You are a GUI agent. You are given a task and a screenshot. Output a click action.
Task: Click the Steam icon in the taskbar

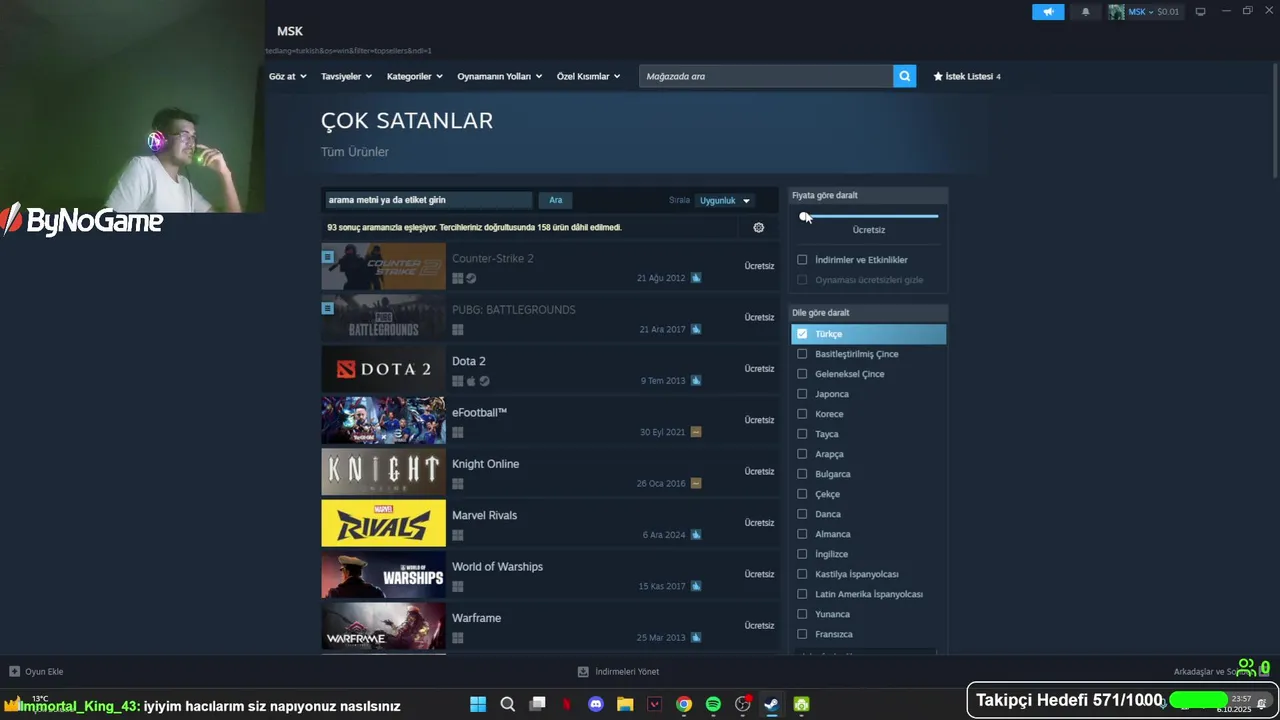coord(772,704)
